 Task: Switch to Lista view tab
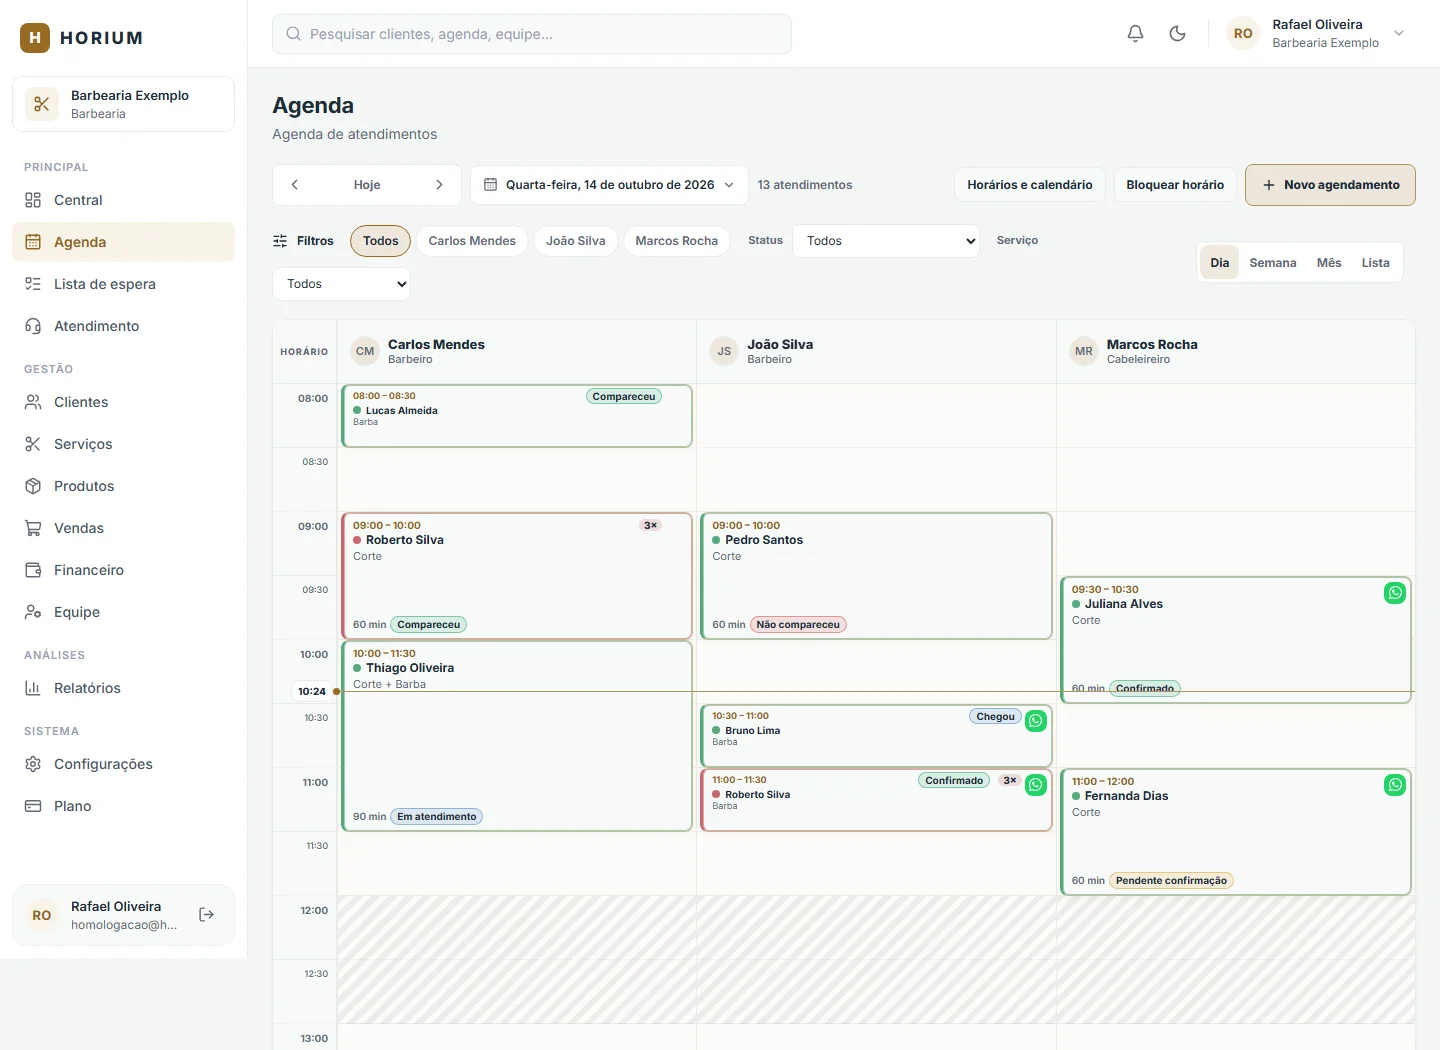(1375, 263)
